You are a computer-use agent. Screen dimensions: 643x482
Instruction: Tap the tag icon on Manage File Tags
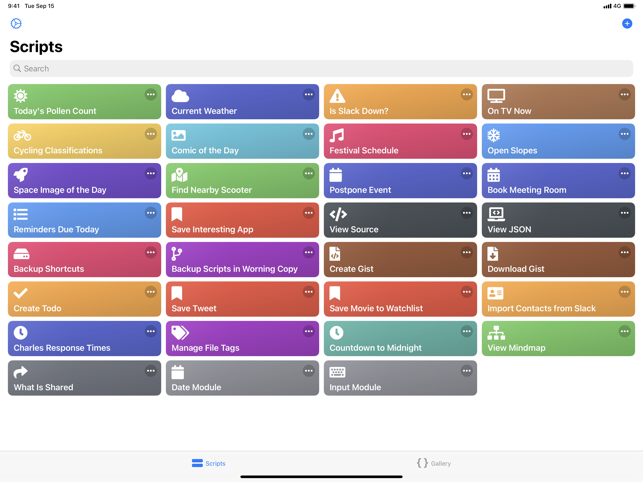tap(180, 332)
